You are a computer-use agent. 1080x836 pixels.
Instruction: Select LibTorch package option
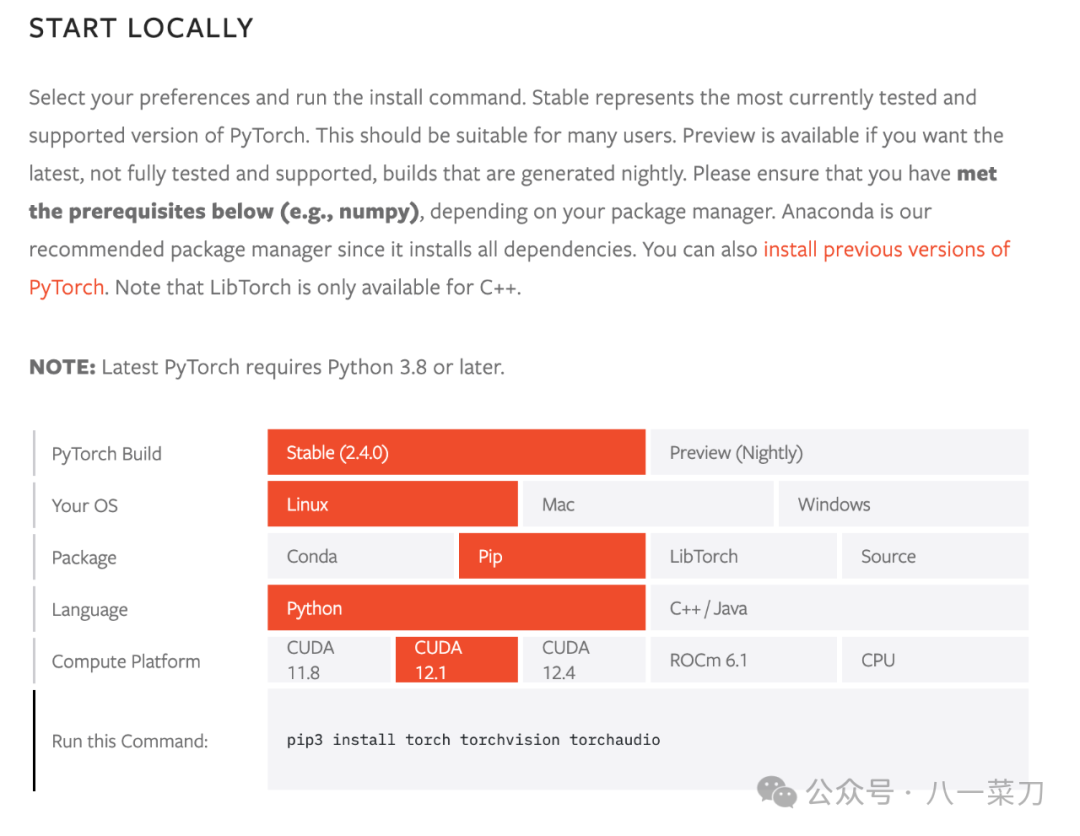click(743, 556)
